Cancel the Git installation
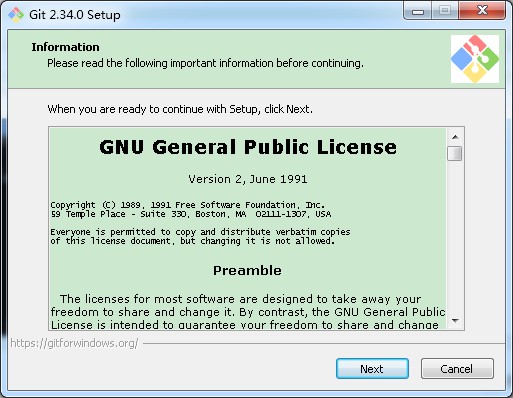Image resolution: width=513 pixels, height=398 pixels. [457, 369]
